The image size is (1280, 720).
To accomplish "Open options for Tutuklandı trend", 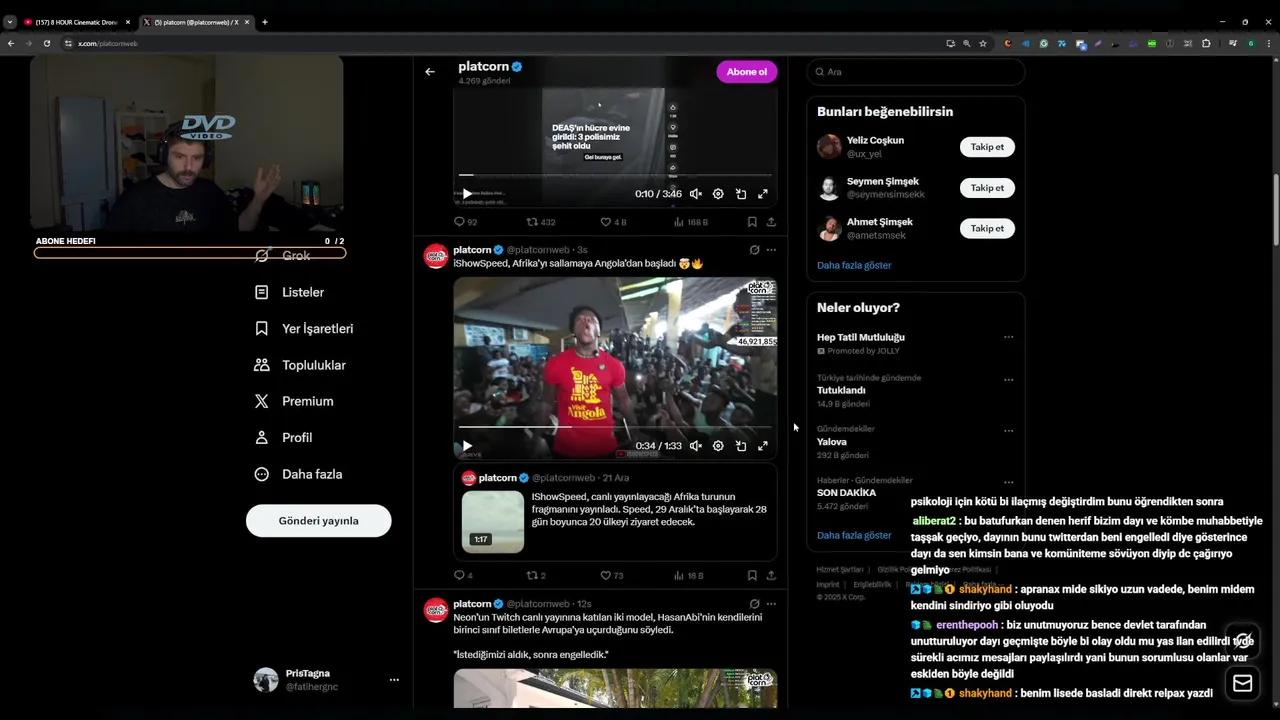I will click(1008, 380).
